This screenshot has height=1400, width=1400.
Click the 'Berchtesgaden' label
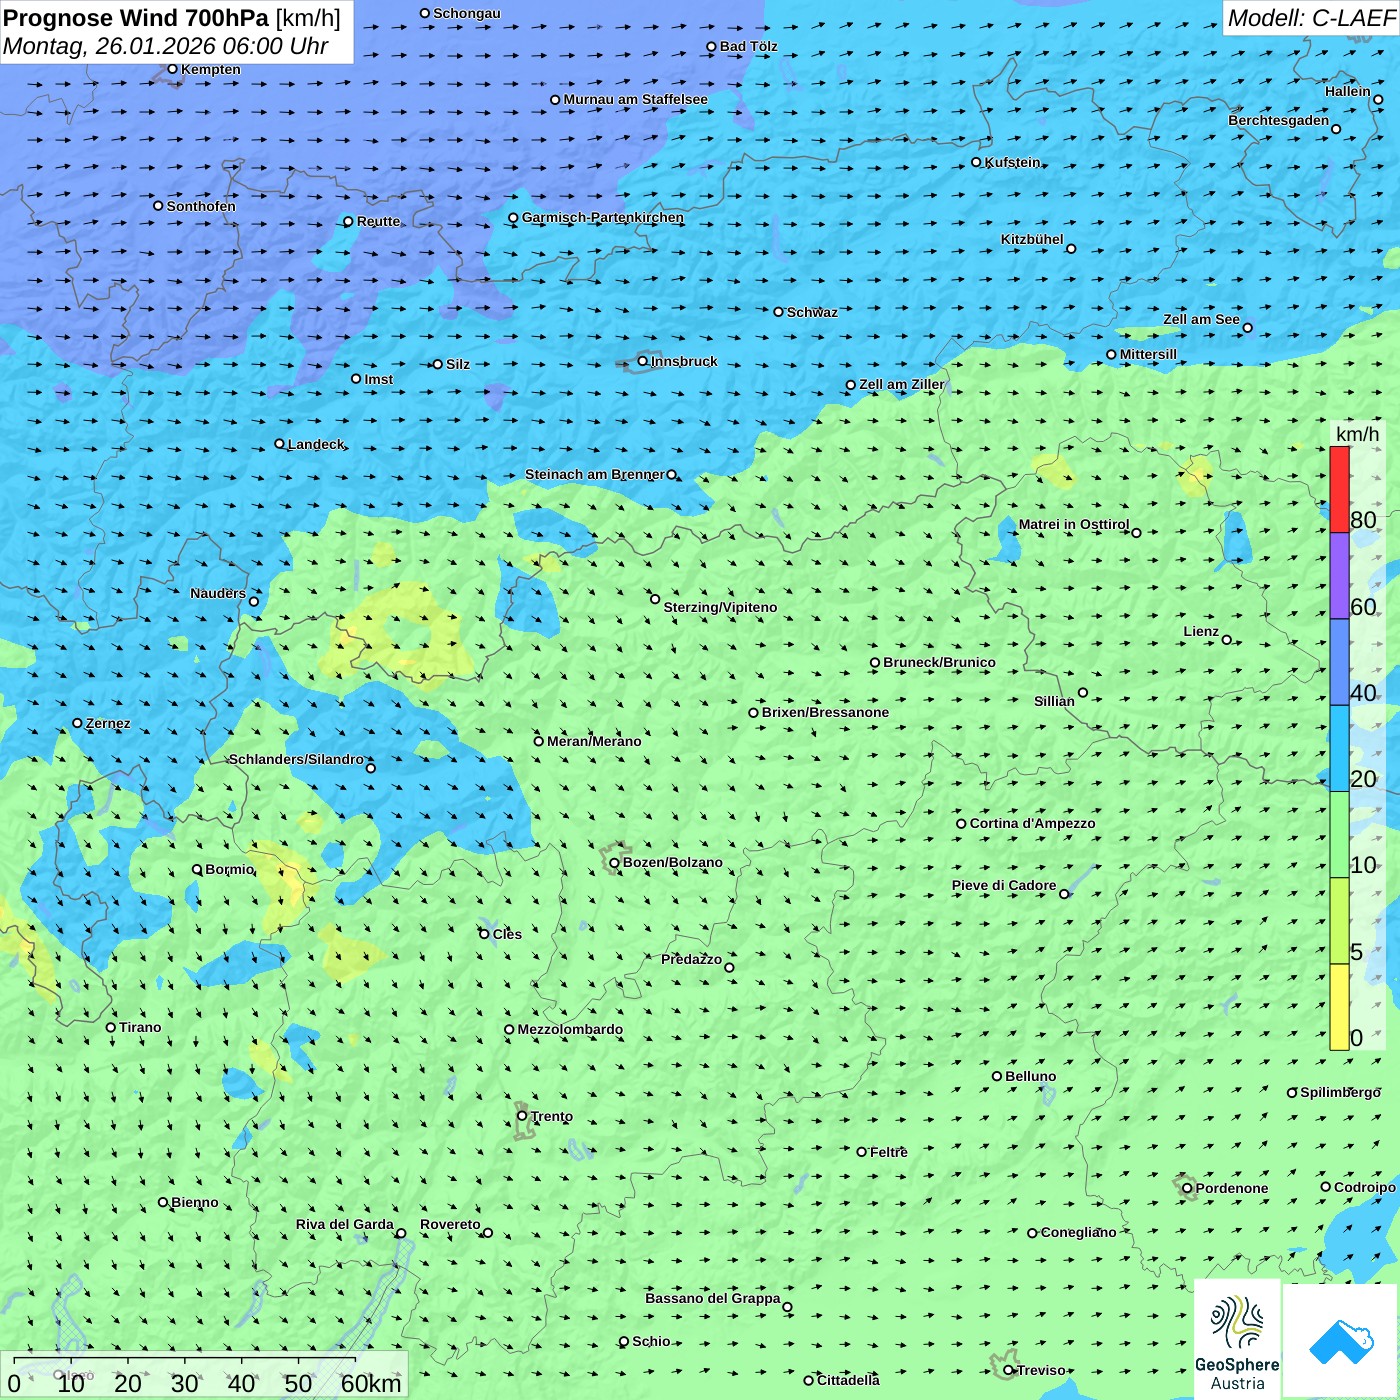[x=1278, y=120]
